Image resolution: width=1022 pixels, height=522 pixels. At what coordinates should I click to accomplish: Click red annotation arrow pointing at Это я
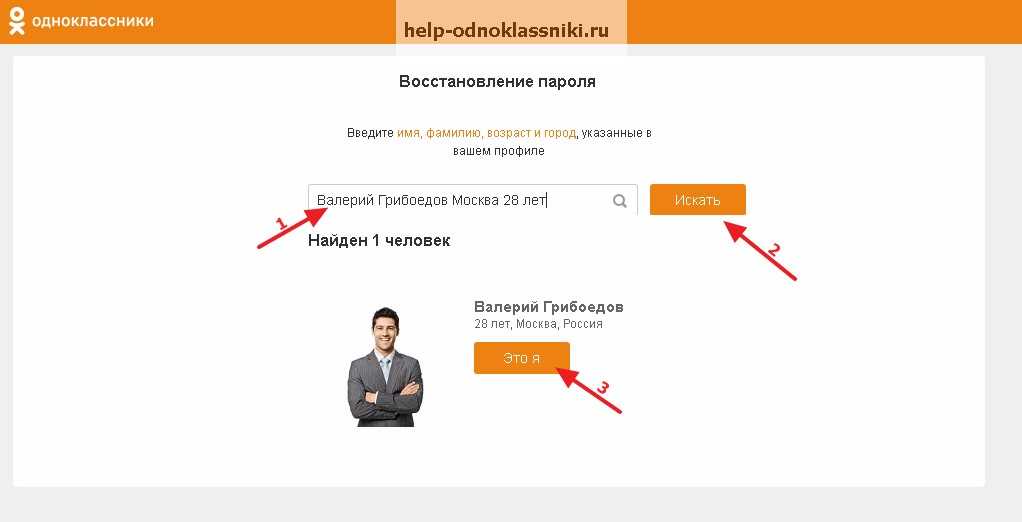589,390
